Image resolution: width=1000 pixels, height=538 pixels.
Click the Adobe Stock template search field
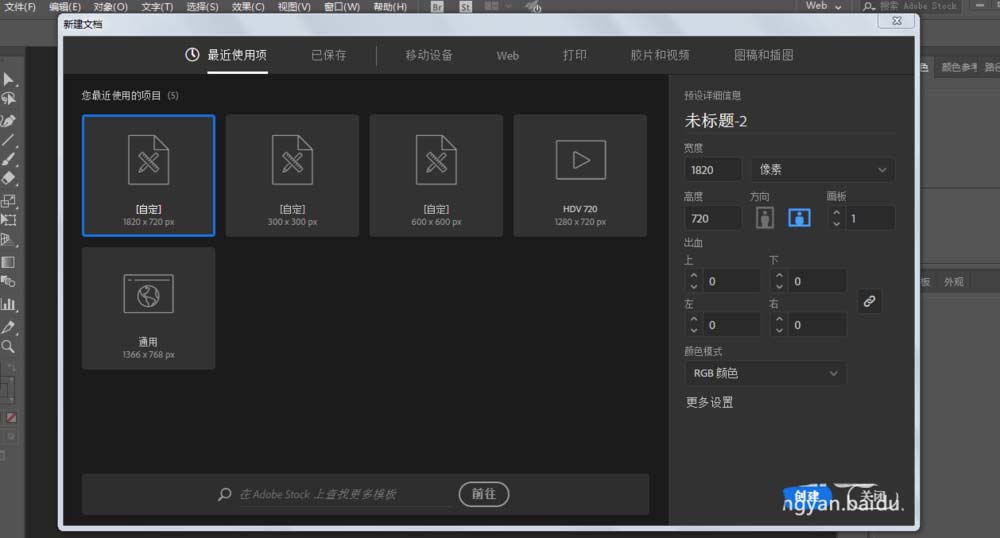[344, 494]
